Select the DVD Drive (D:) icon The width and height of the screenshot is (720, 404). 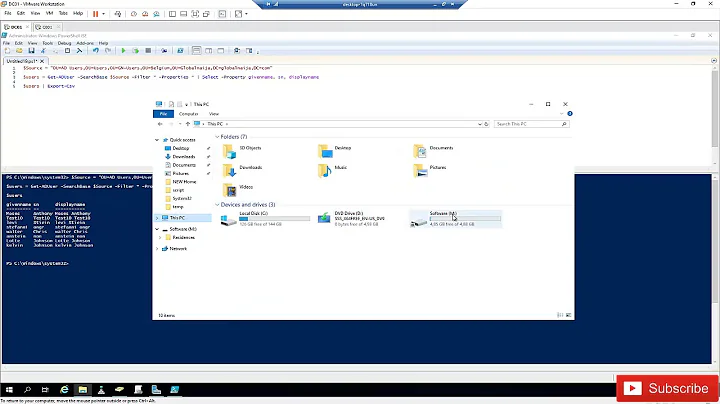pyautogui.click(x=325, y=217)
